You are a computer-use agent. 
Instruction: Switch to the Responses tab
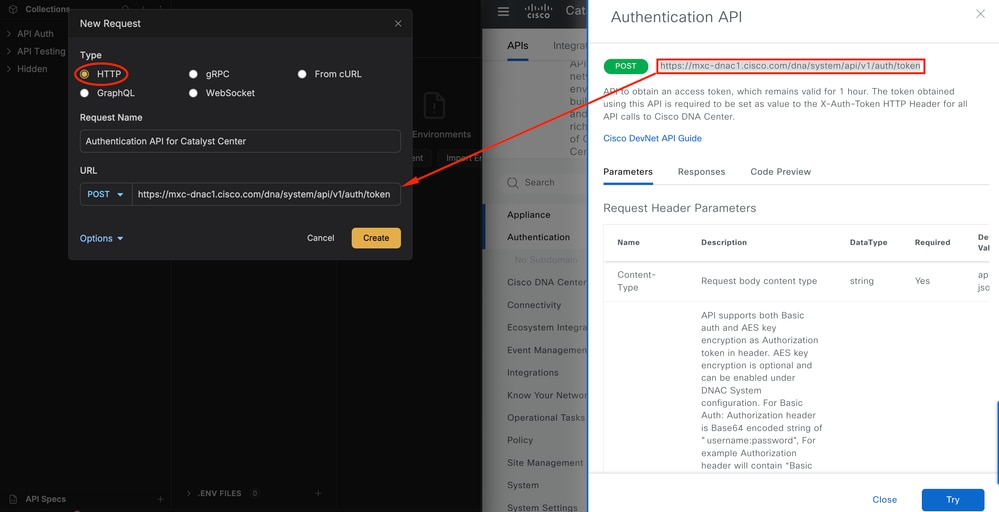(x=701, y=172)
